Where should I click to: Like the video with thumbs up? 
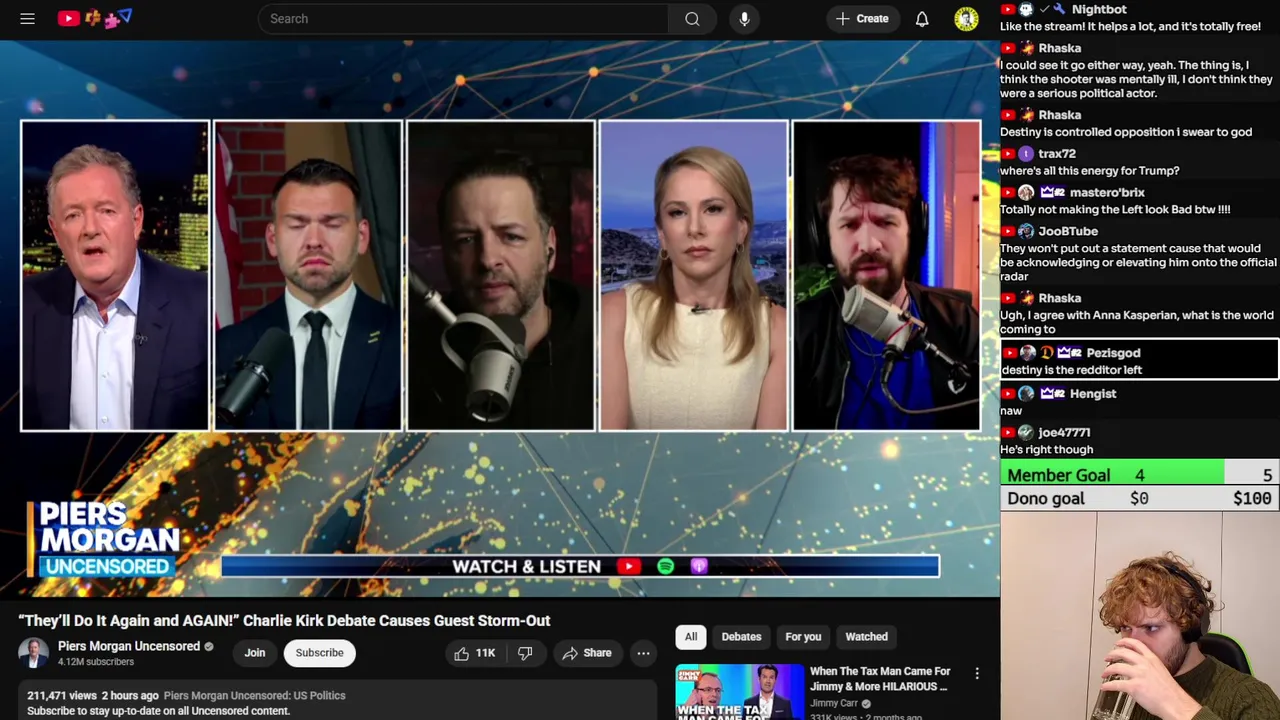(473, 653)
